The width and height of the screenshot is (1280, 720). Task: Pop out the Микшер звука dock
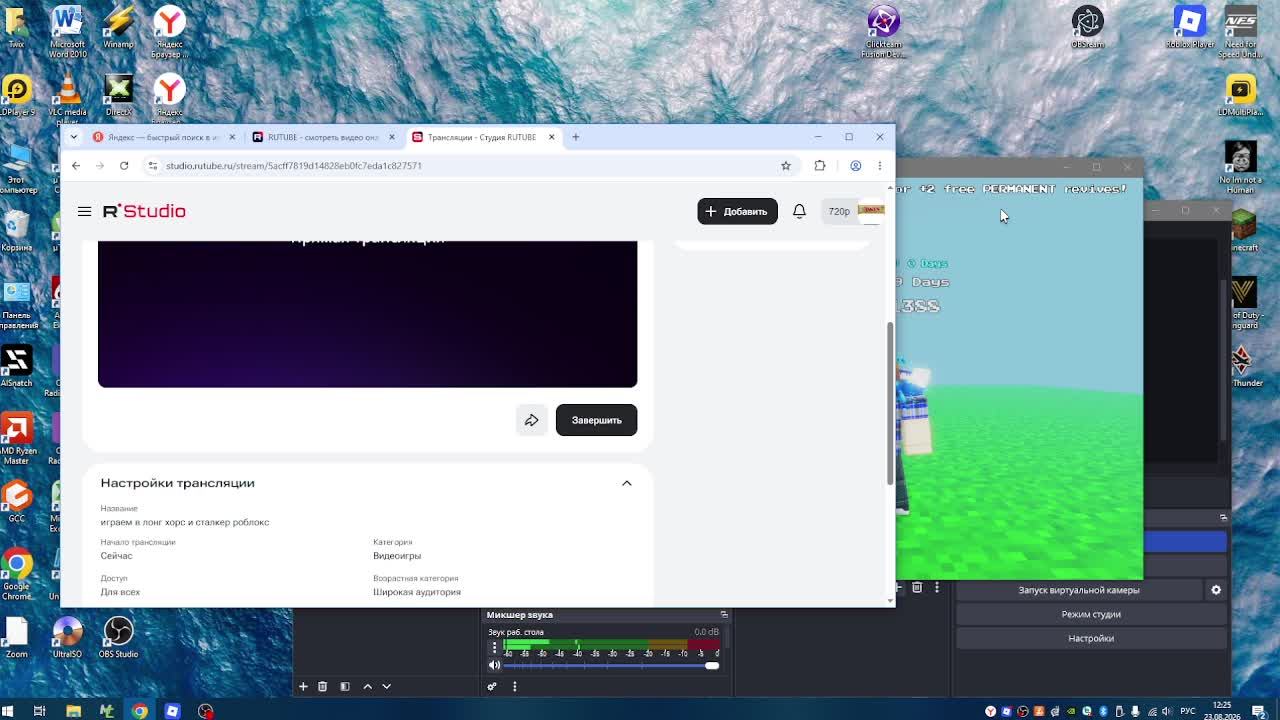click(x=724, y=615)
